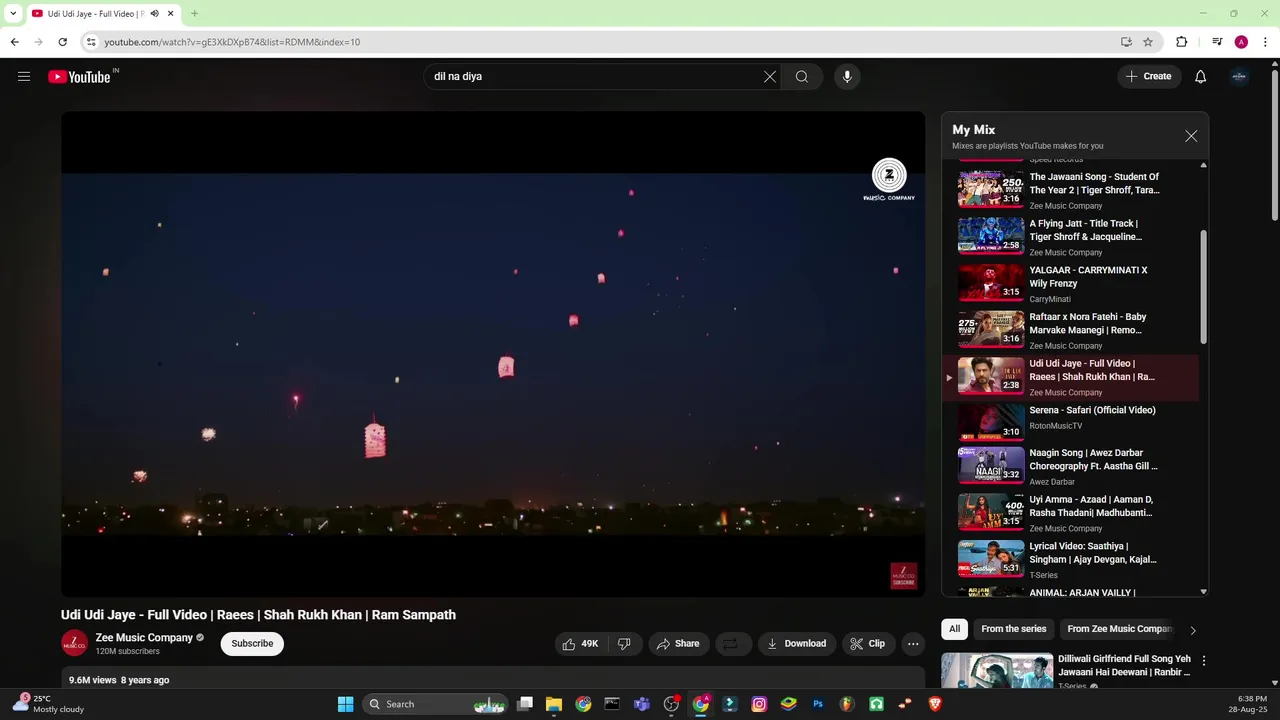
Task: Focus the browser URL address field
Action: [600, 42]
